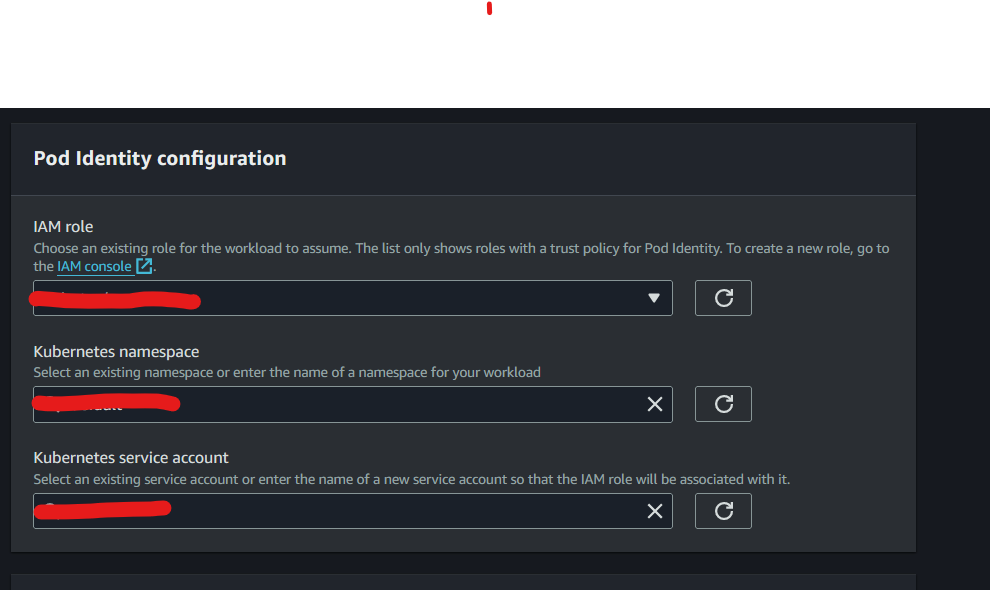Click the IAM role trust policy description text
990x590 pixels.
tap(461, 257)
